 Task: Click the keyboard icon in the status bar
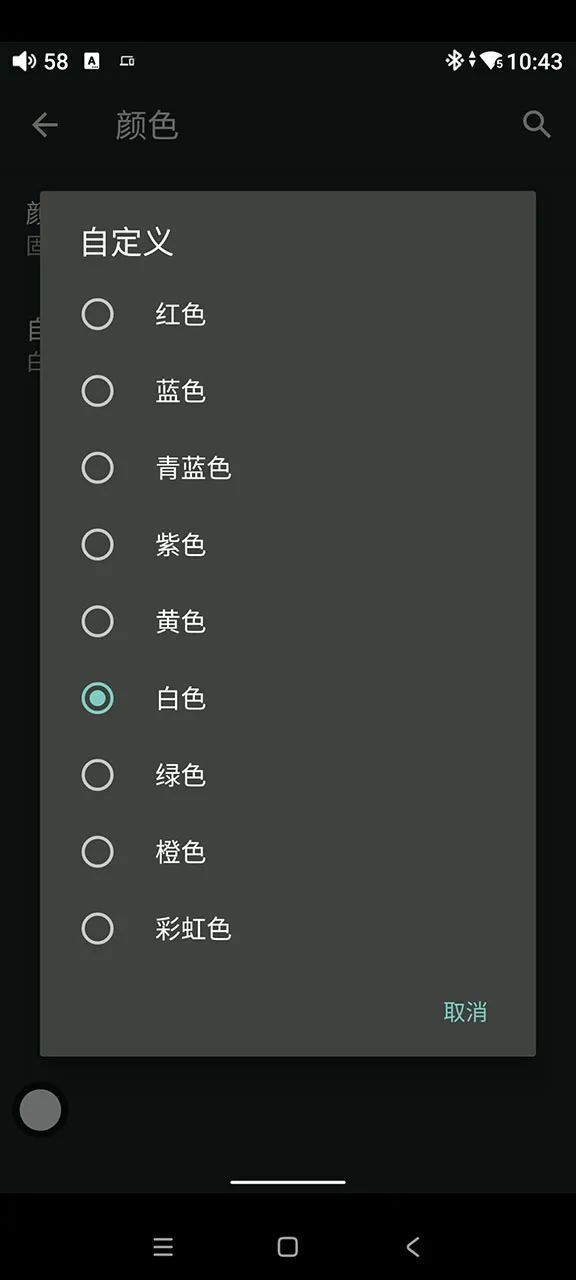tap(127, 60)
